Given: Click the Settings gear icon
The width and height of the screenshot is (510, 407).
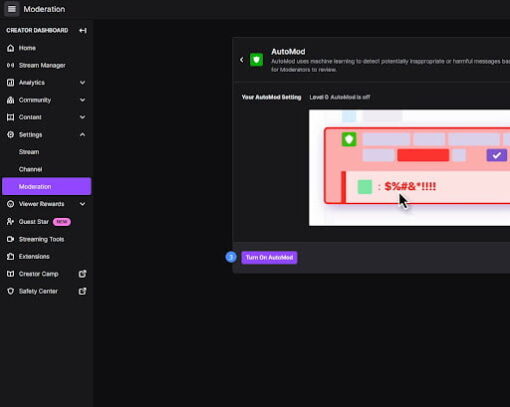Looking at the screenshot, I should (x=11, y=135).
